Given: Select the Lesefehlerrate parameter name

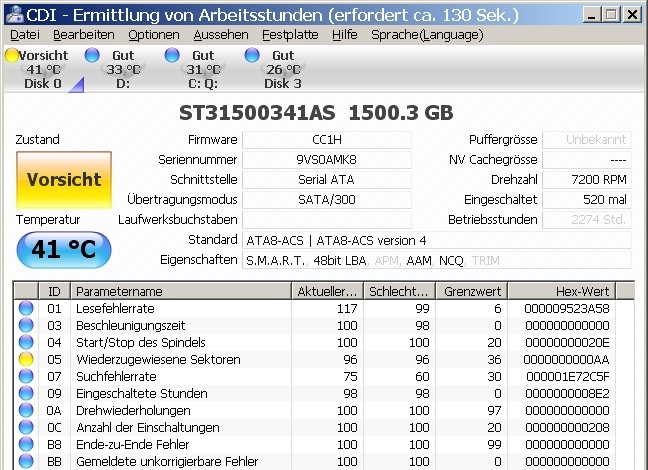Looking at the screenshot, I should click(x=115, y=308).
